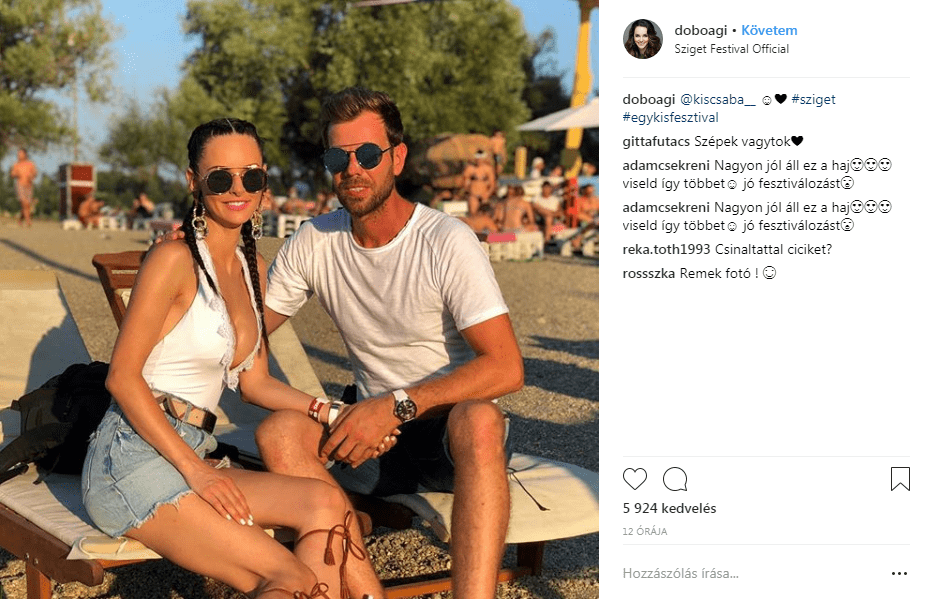Open the three-dot more options menu
Viewport: 934px width, 599px height.
tap(899, 573)
